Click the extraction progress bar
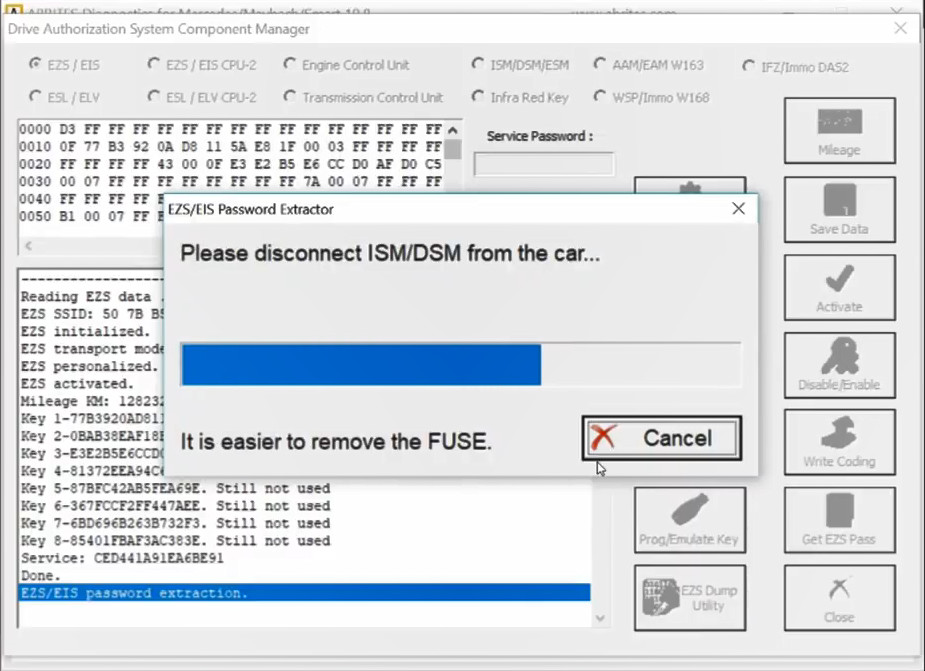 coord(461,365)
